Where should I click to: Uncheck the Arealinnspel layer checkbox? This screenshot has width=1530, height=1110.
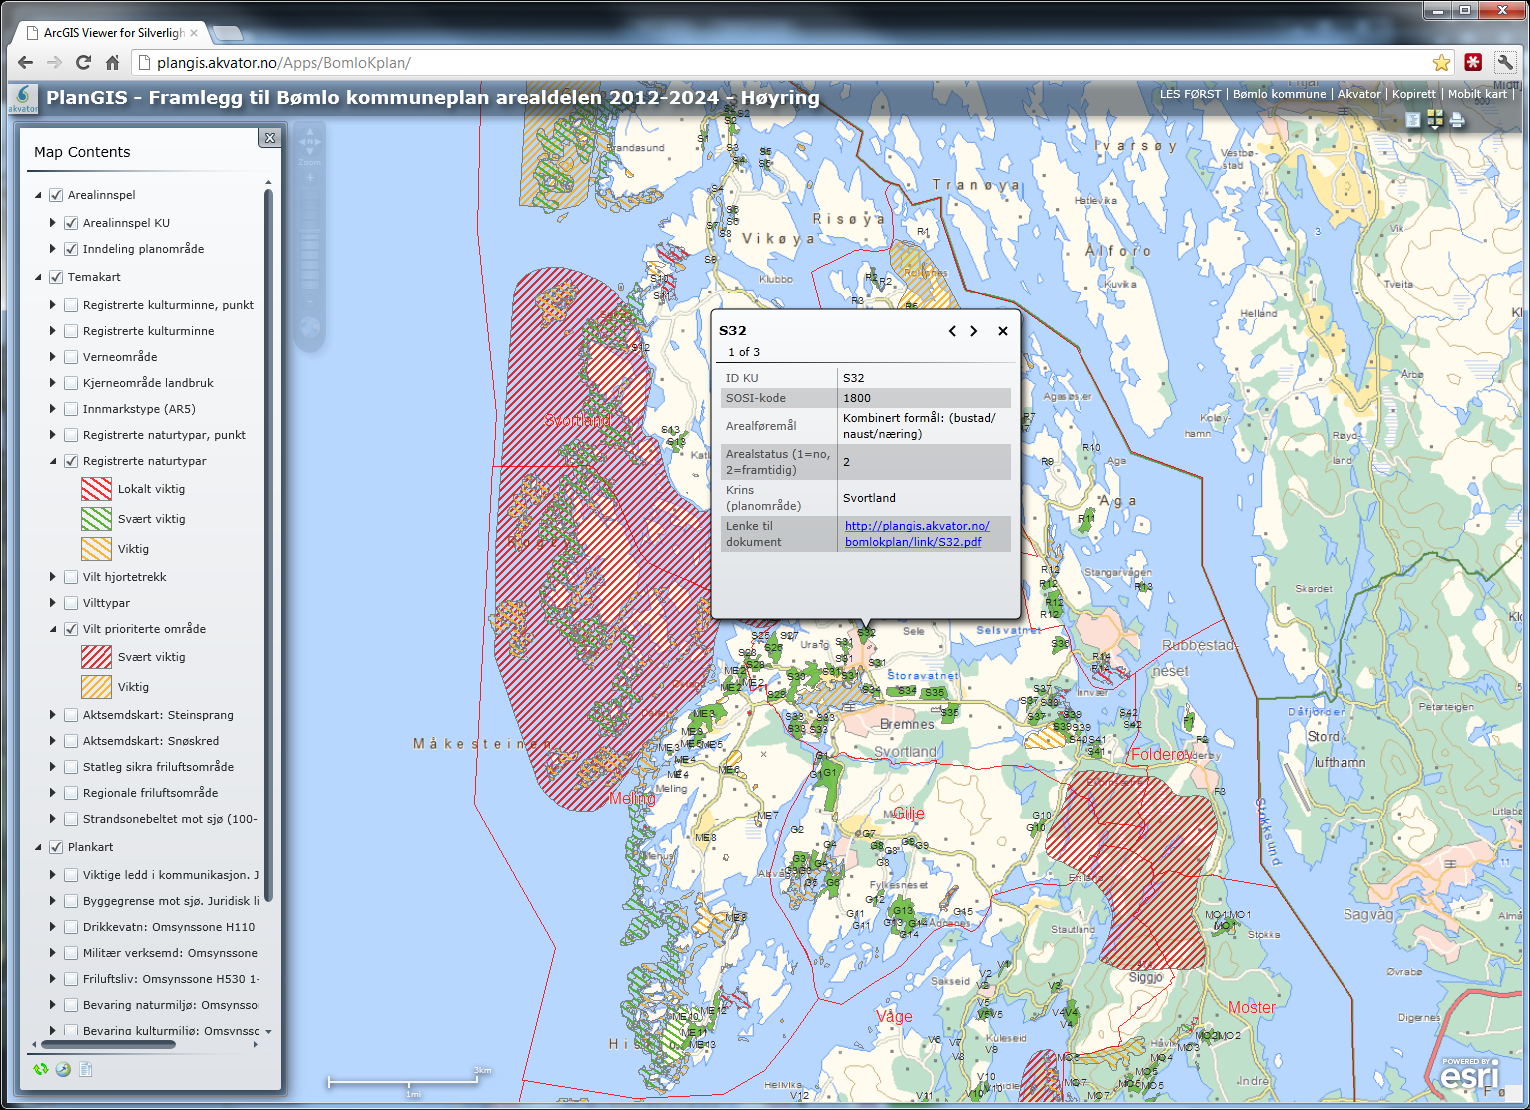(56, 195)
